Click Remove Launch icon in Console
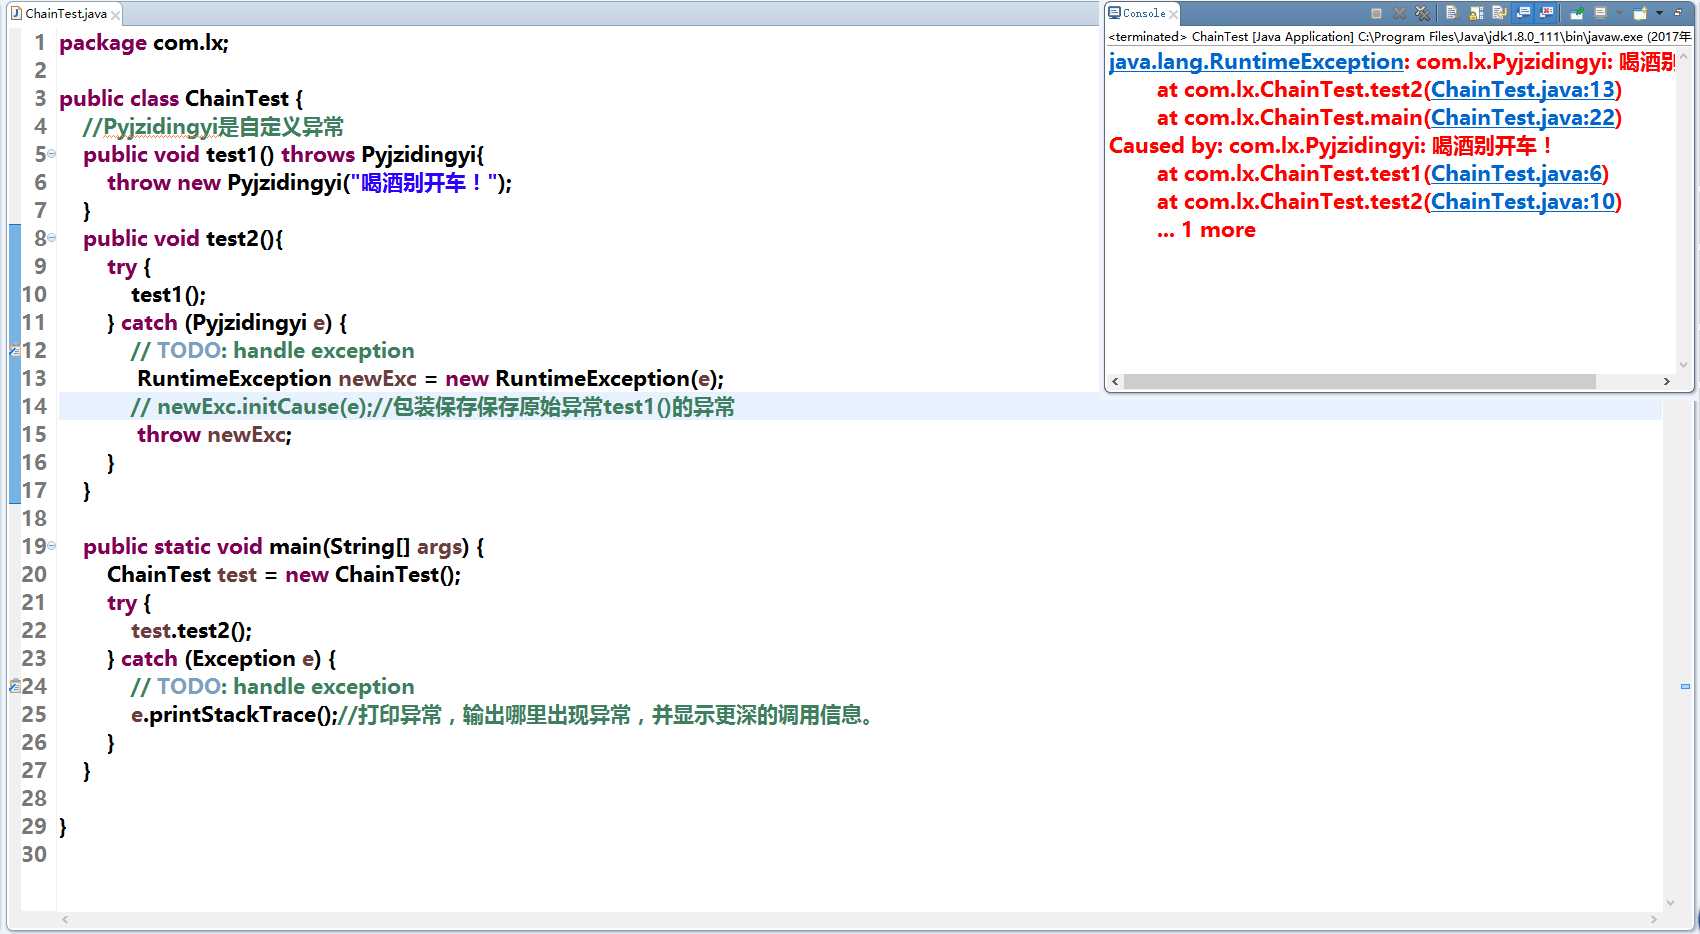The width and height of the screenshot is (1700, 934). click(1399, 13)
